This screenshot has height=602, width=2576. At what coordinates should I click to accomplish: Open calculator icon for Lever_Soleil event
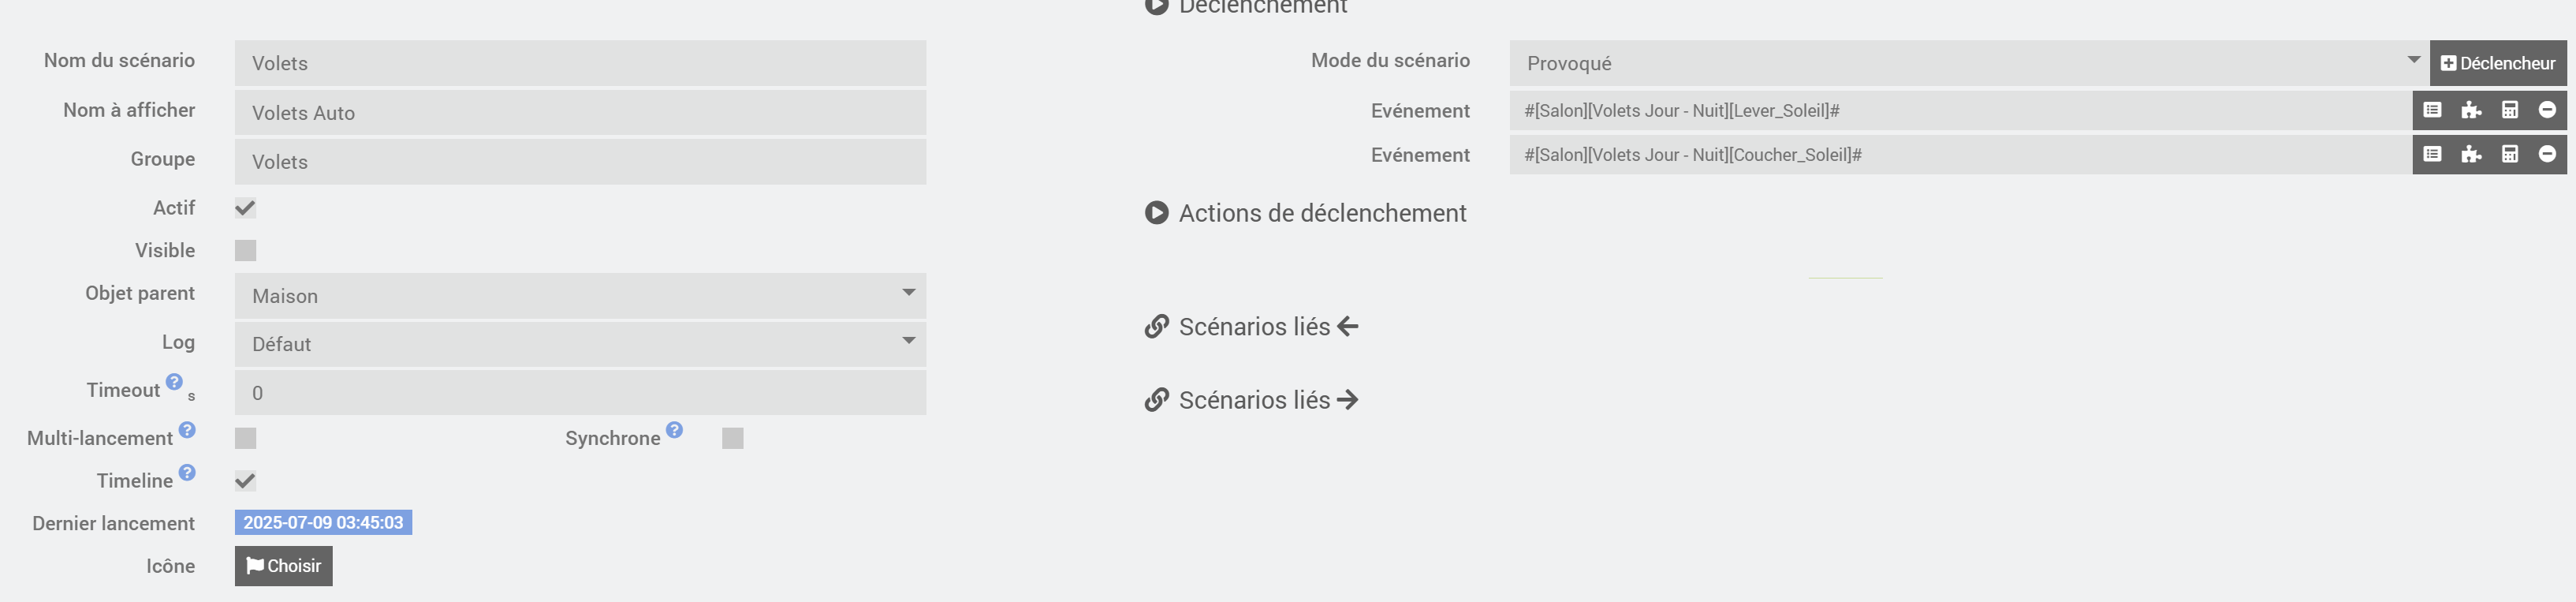click(x=2509, y=110)
